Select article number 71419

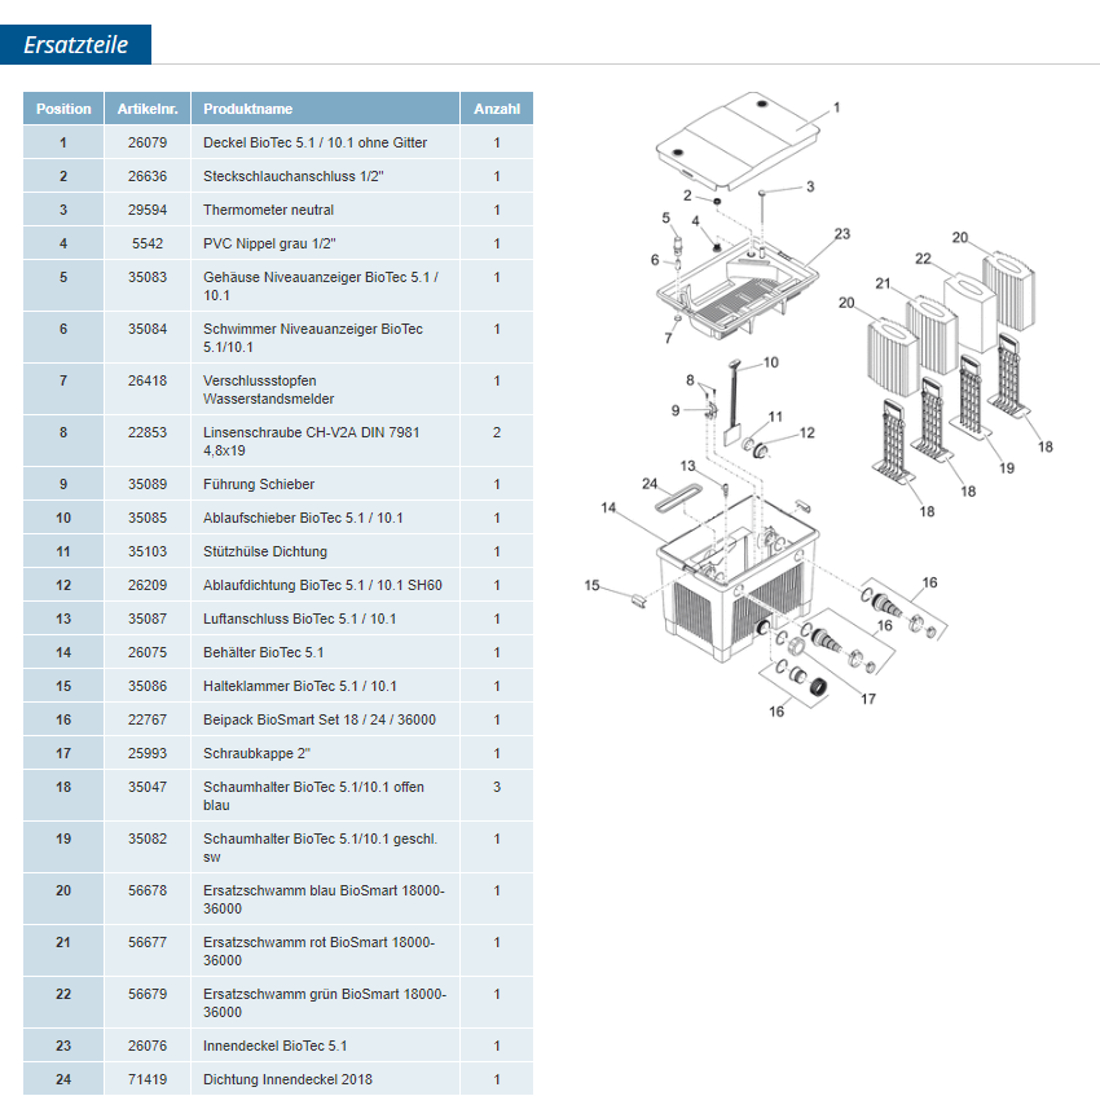(148, 1079)
